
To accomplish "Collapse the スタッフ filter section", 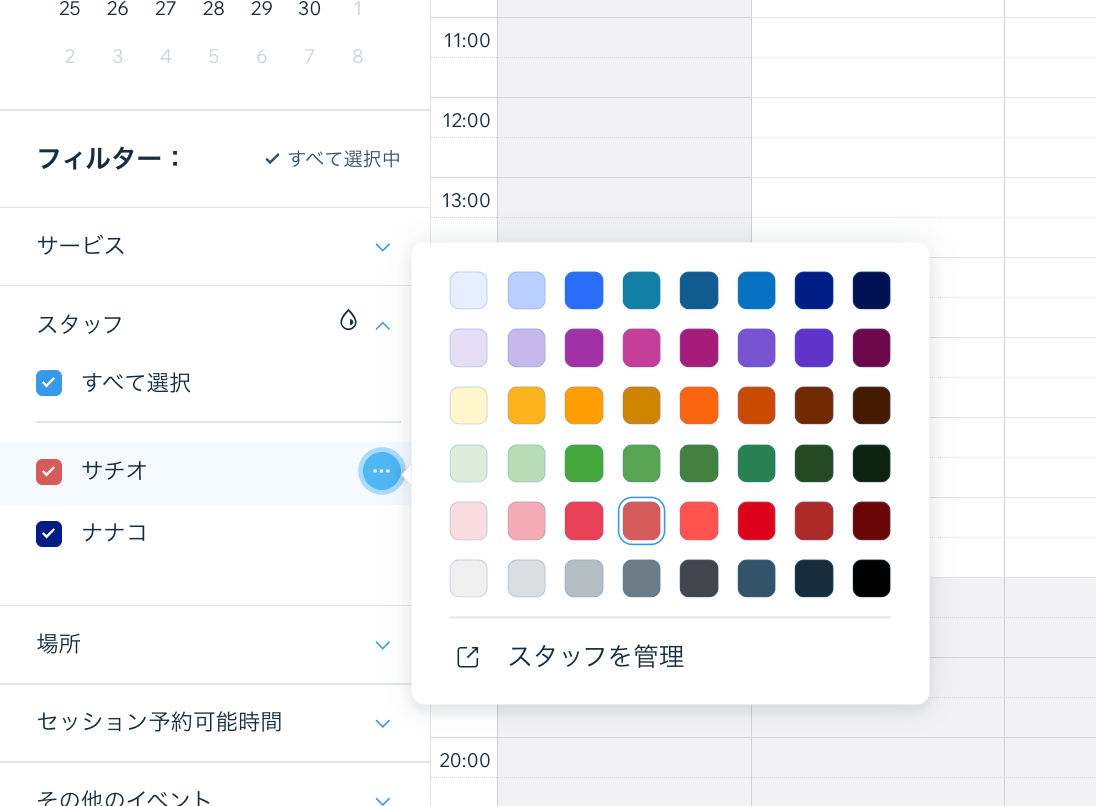I will 382,326.
